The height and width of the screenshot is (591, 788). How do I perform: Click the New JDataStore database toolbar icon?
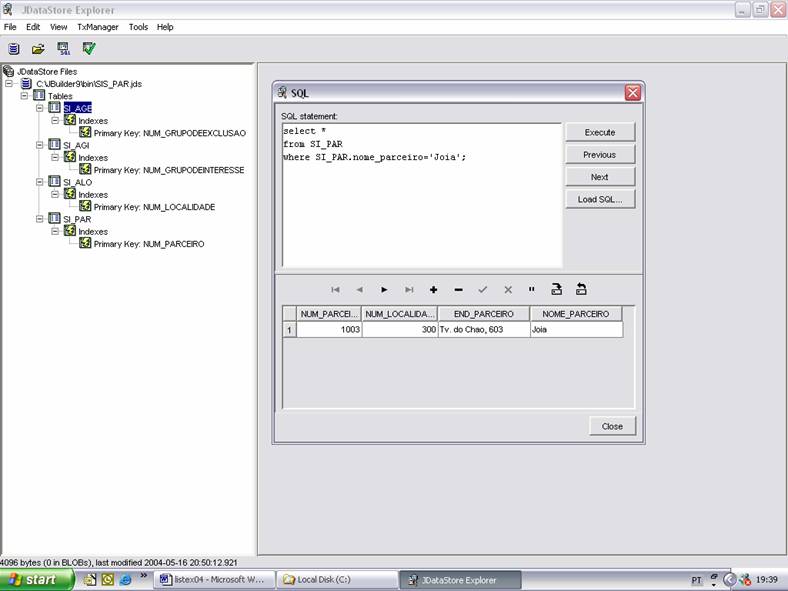pyautogui.click(x=14, y=48)
